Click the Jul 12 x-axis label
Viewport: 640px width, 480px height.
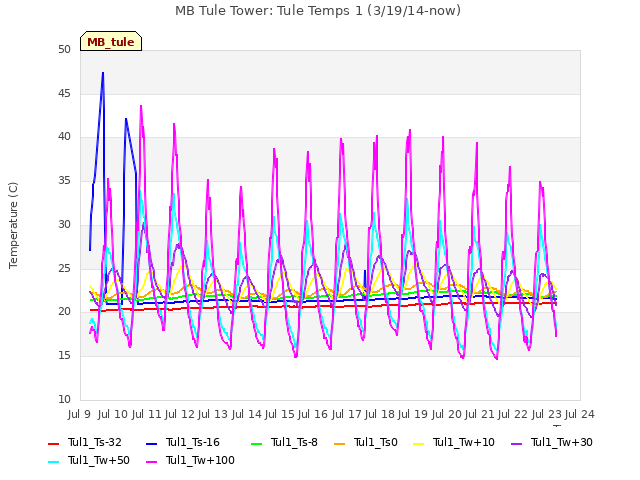[179, 414]
